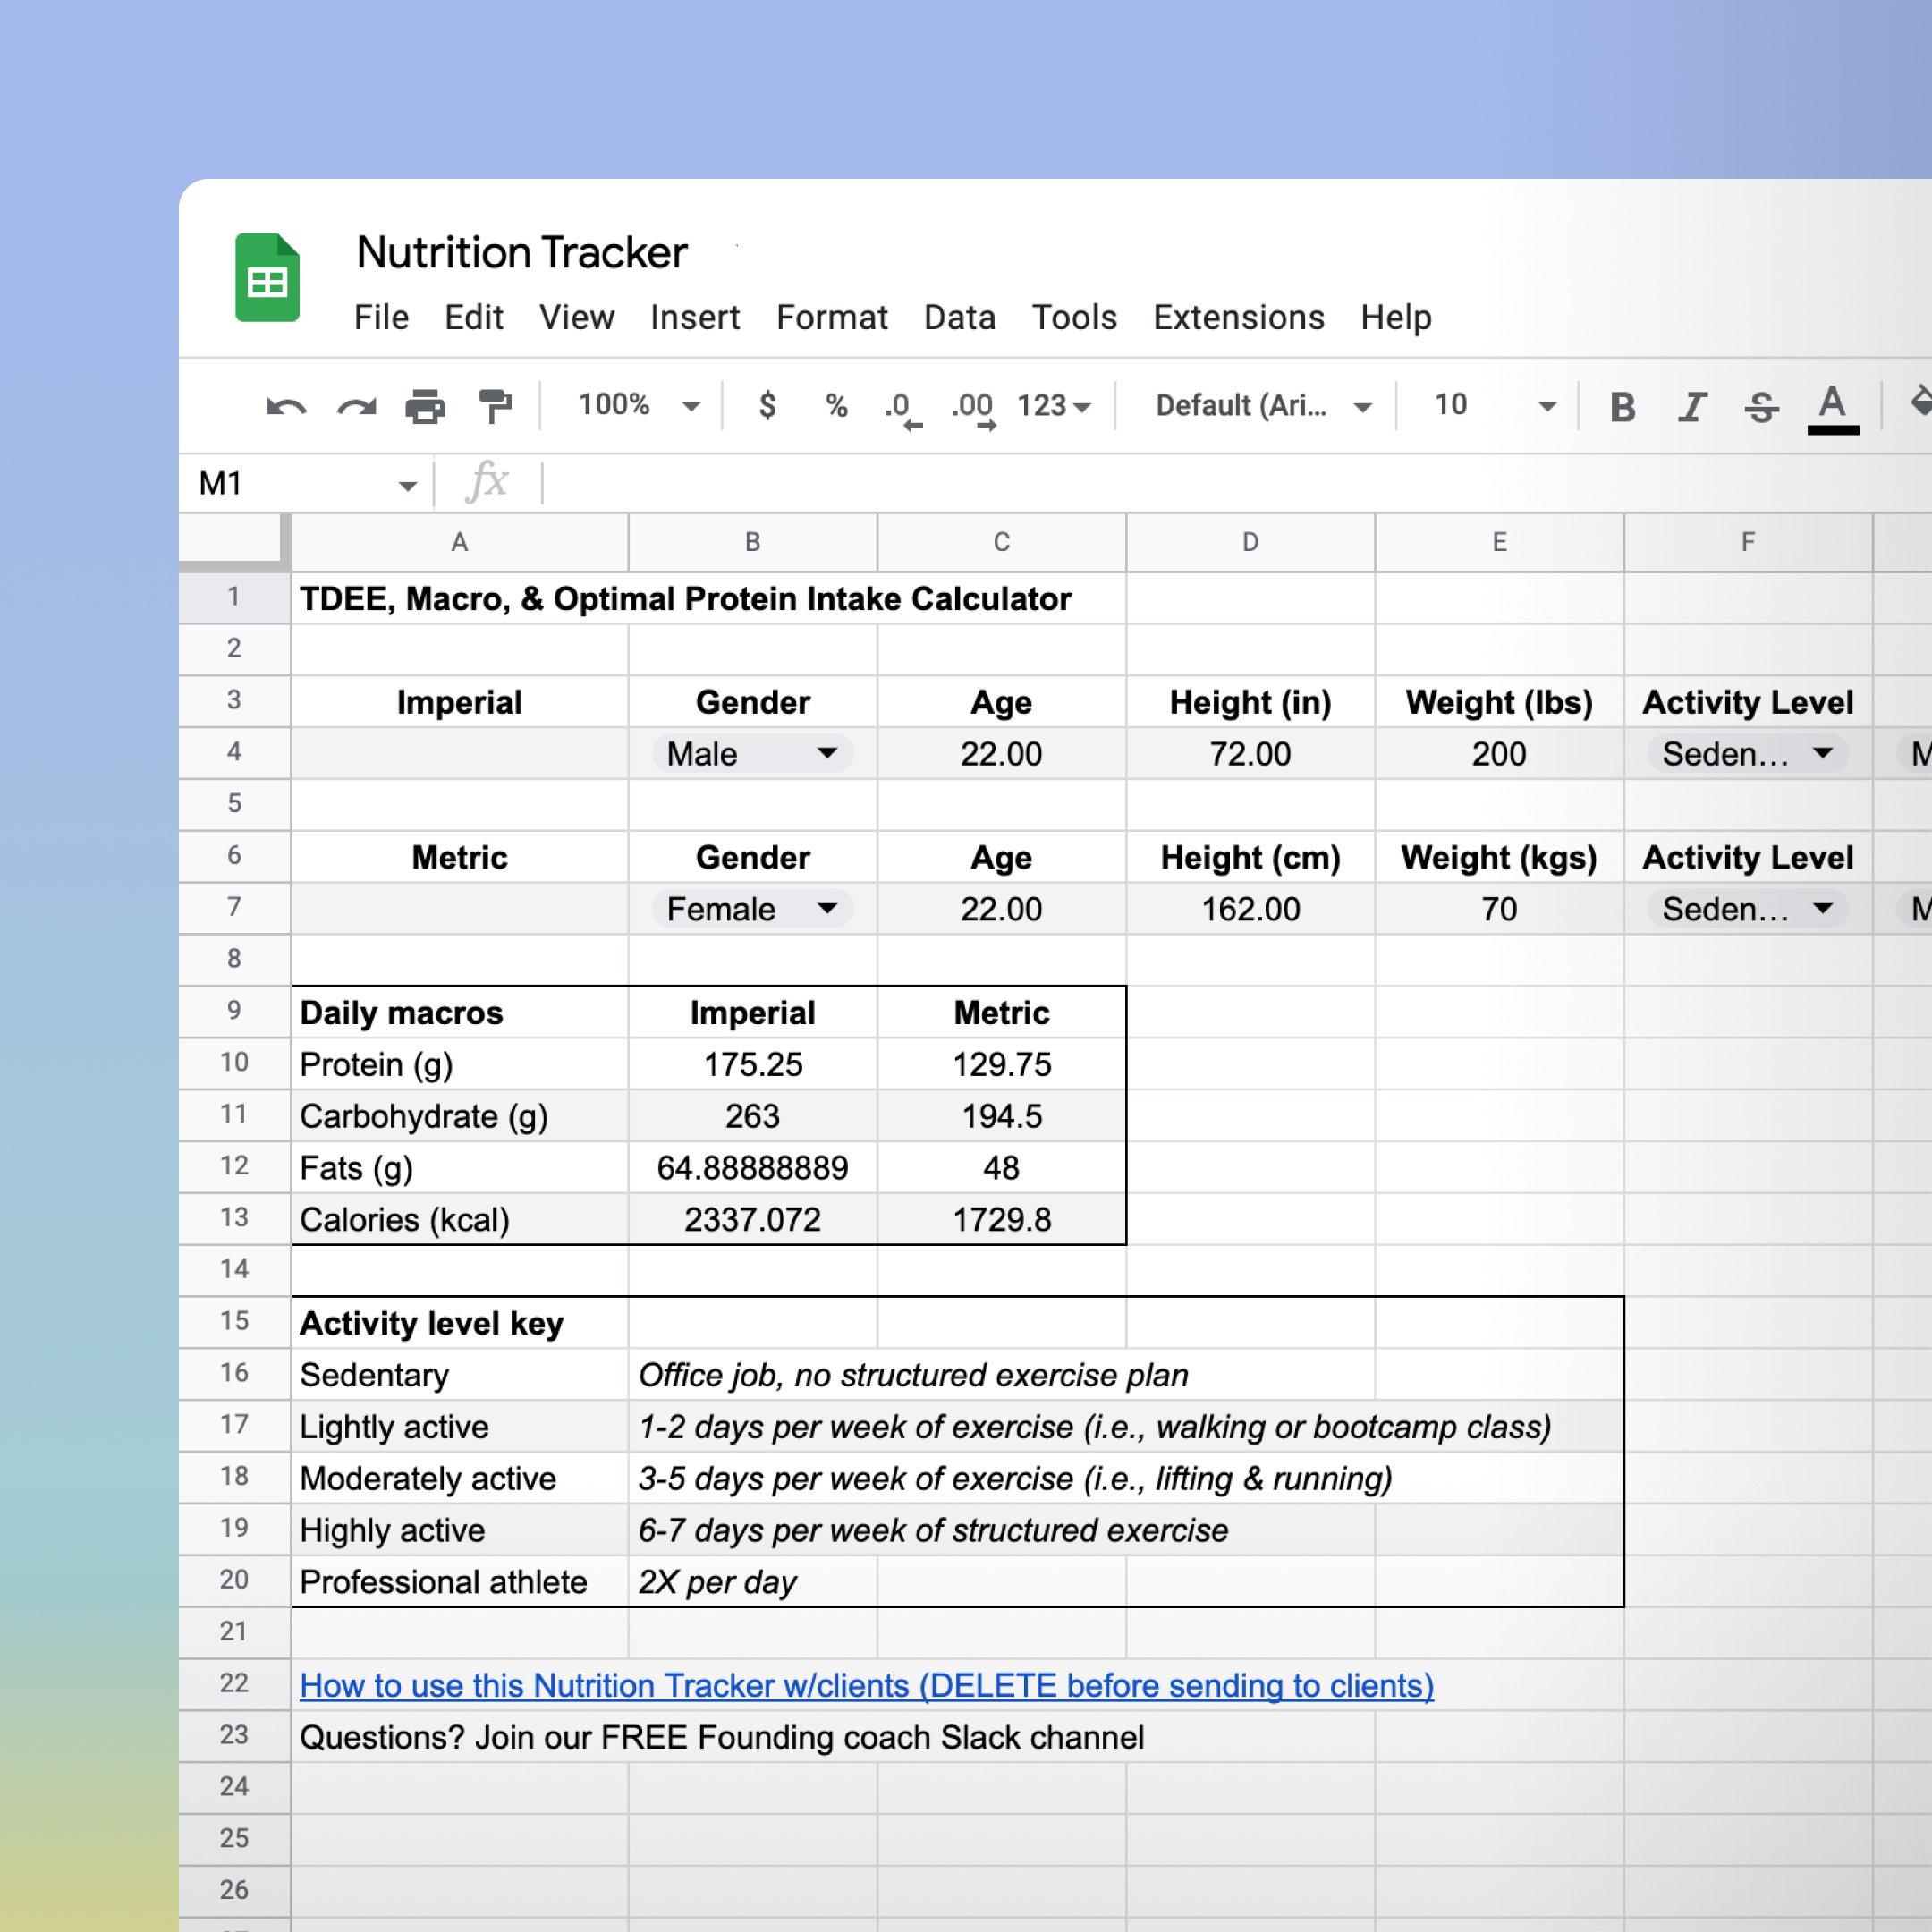Click the print icon
The image size is (1932, 1932).
coord(425,407)
